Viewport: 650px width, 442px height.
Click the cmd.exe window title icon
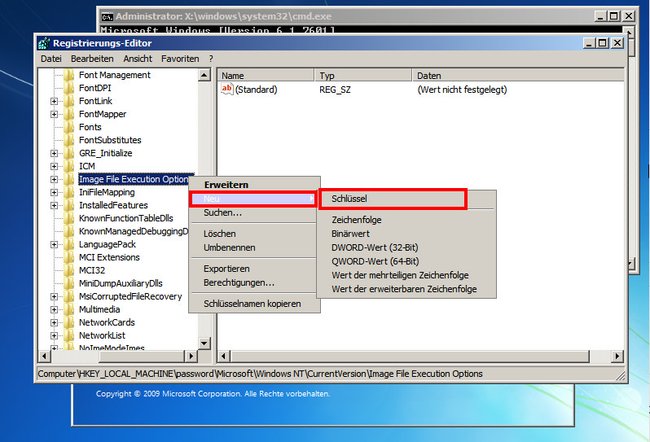pos(107,17)
